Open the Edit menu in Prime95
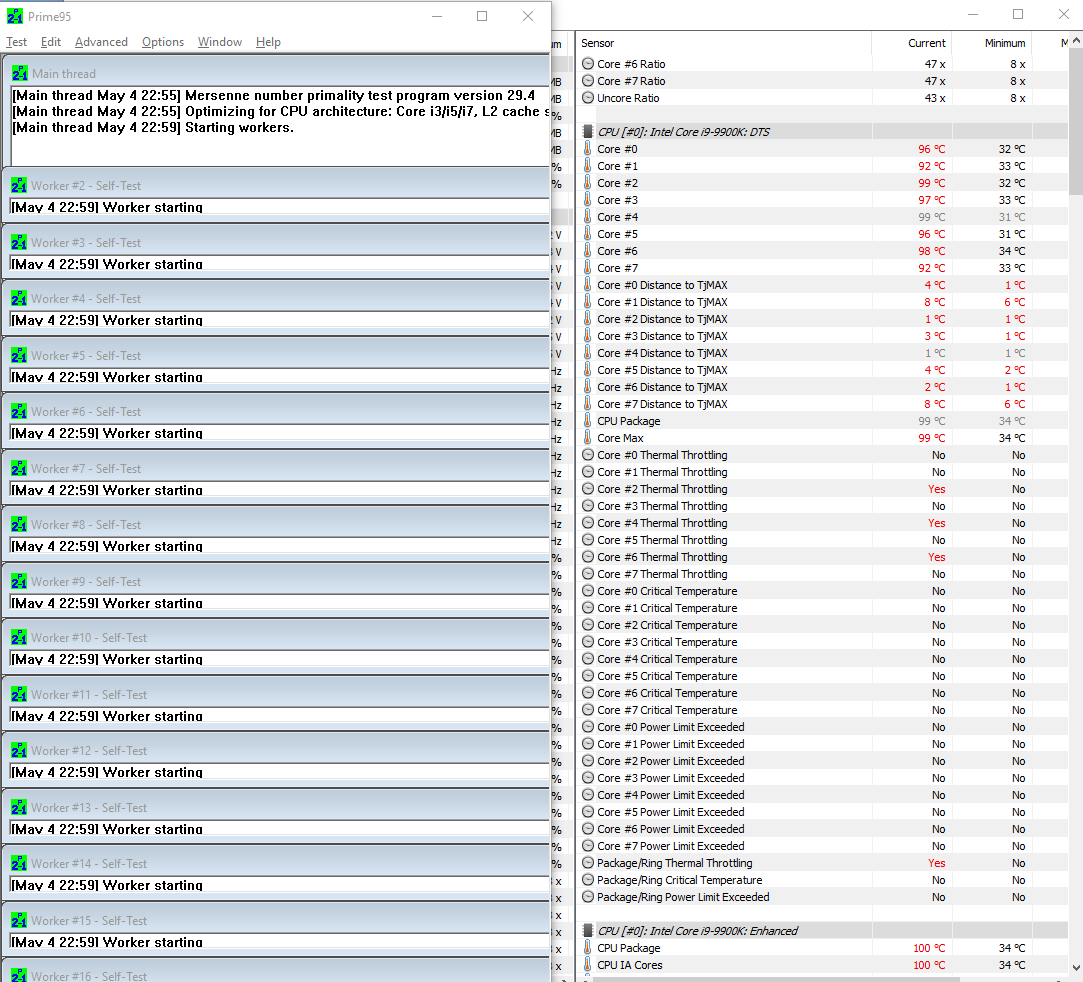Screen dimensions: 1083x982 pos(50,42)
